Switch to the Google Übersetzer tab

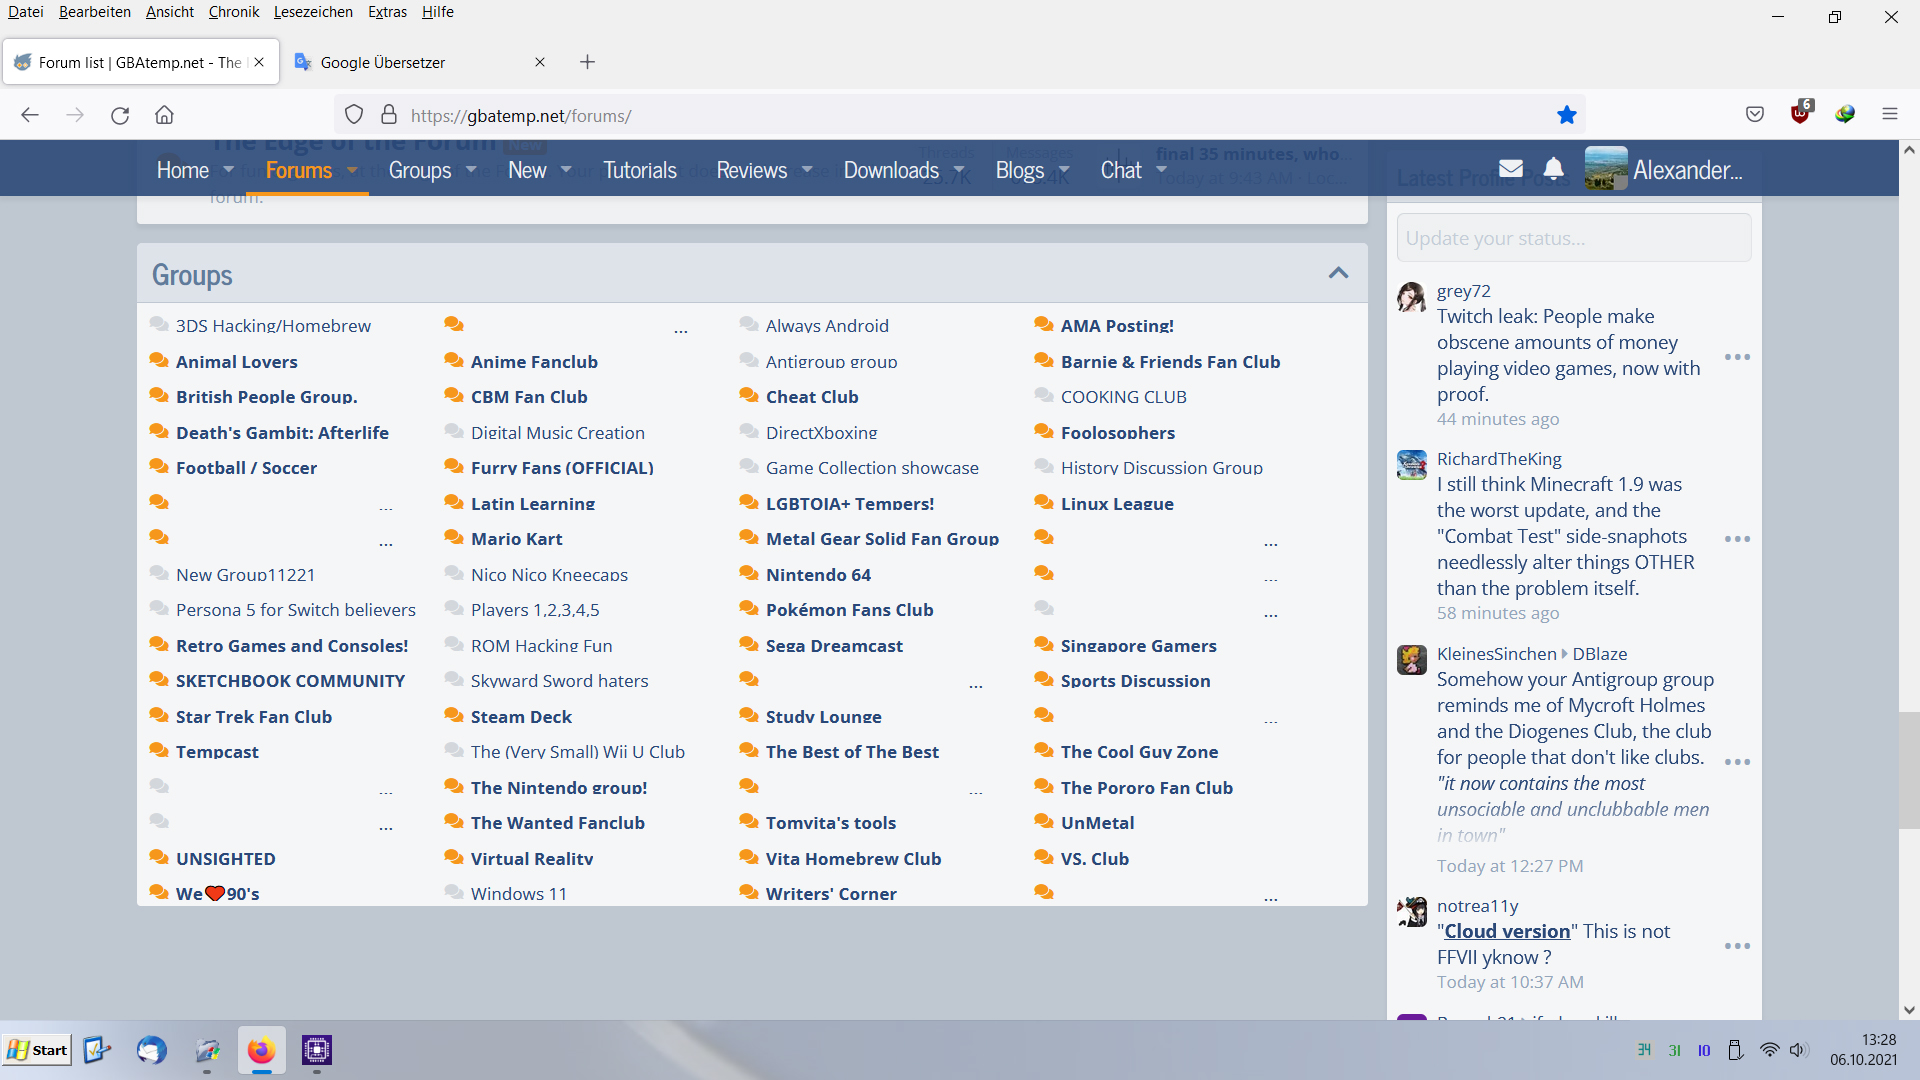(x=421, y=62)
